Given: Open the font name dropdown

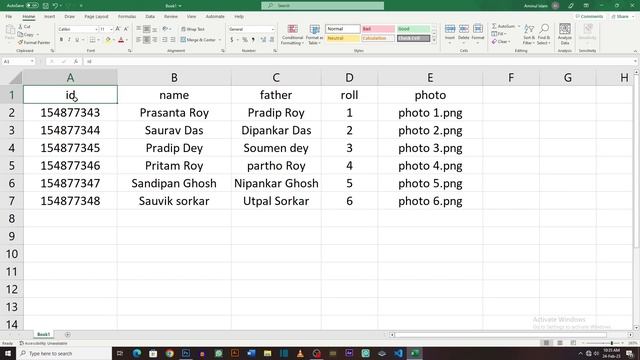Looking at the screenshot, I should [96, 29].
